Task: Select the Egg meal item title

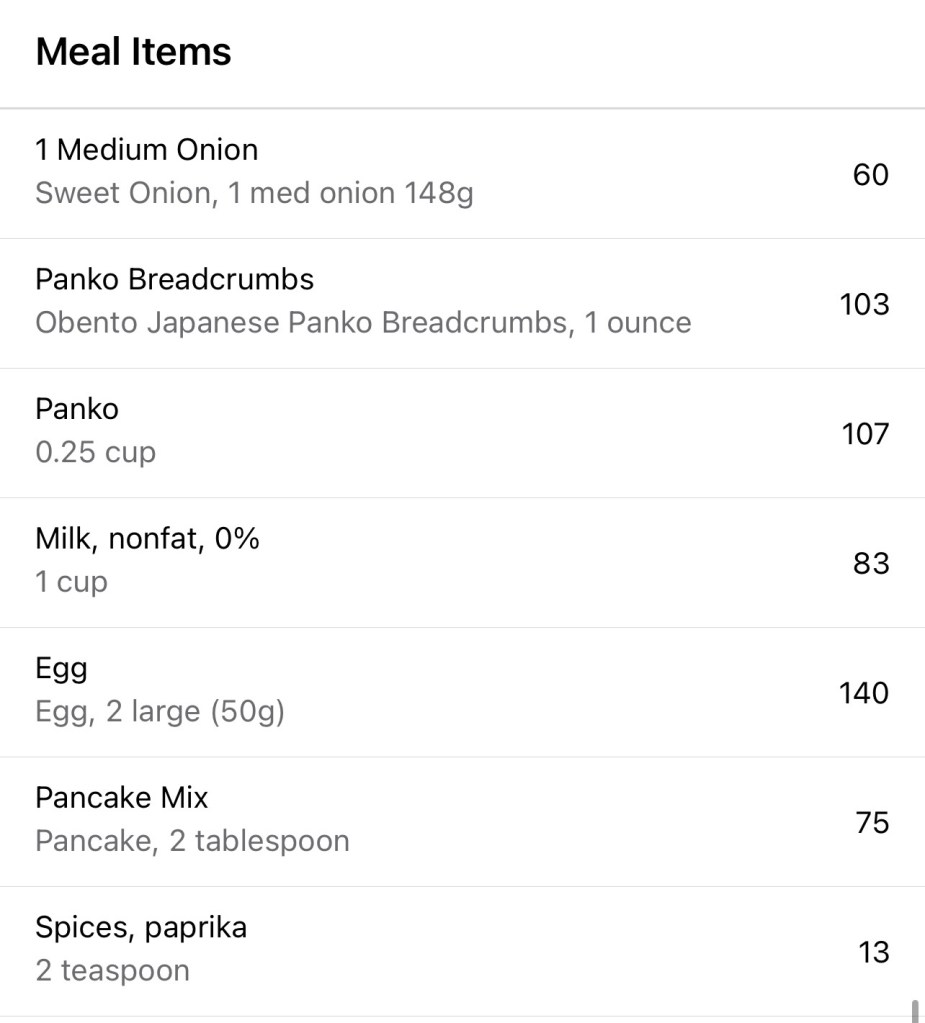Action: point(61,668)
